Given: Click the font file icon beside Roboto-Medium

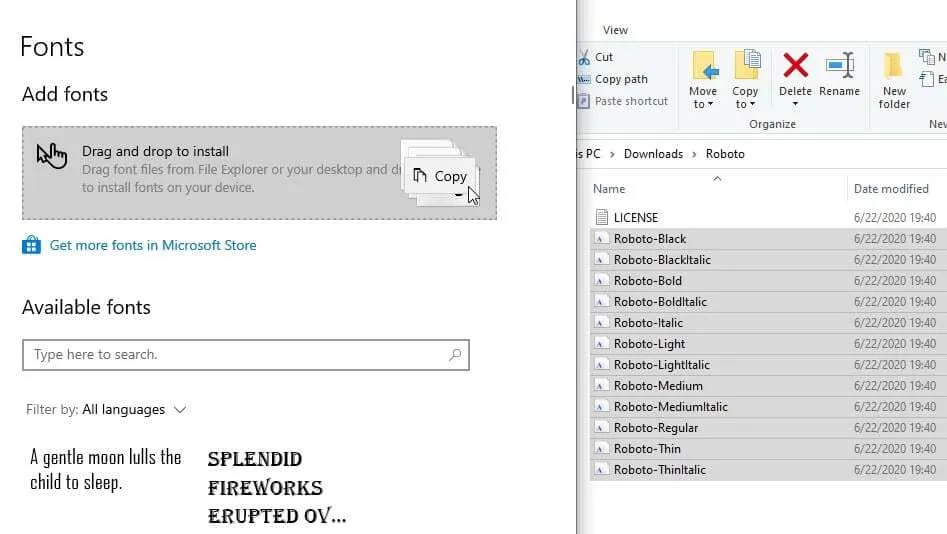Looking at the screenshot, I should 600,385.
